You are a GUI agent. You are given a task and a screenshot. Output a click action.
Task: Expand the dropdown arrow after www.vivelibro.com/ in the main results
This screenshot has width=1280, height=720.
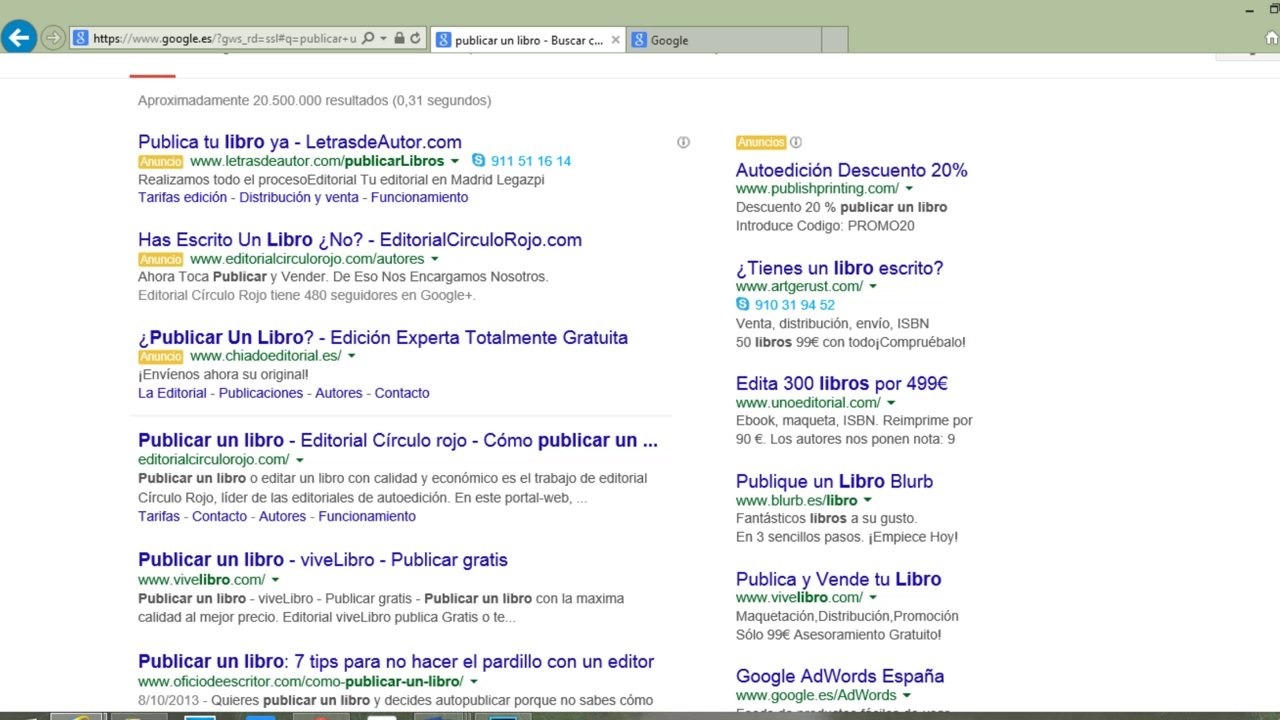(x=275, y=580)
